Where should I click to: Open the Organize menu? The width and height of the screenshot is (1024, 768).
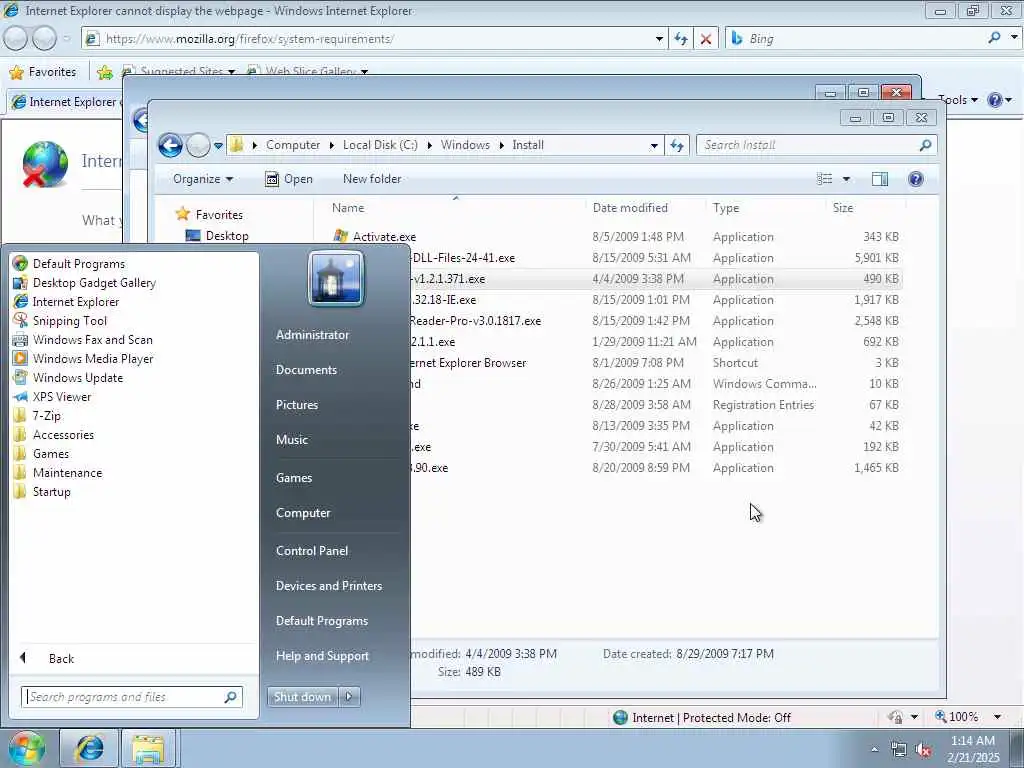[x=202, y=179]
